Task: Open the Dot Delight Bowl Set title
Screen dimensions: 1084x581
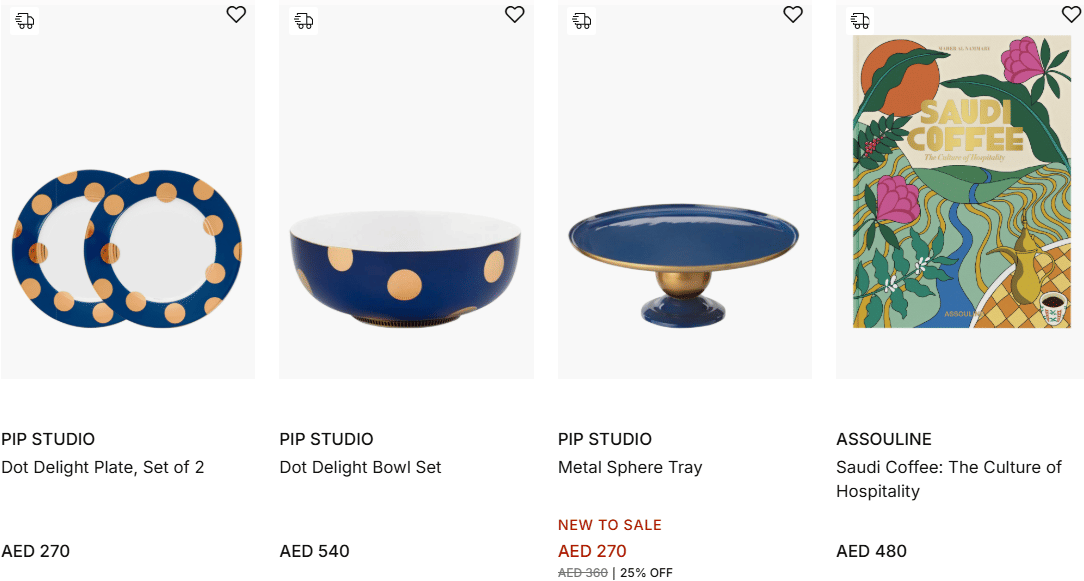Action: coord(360,467)
